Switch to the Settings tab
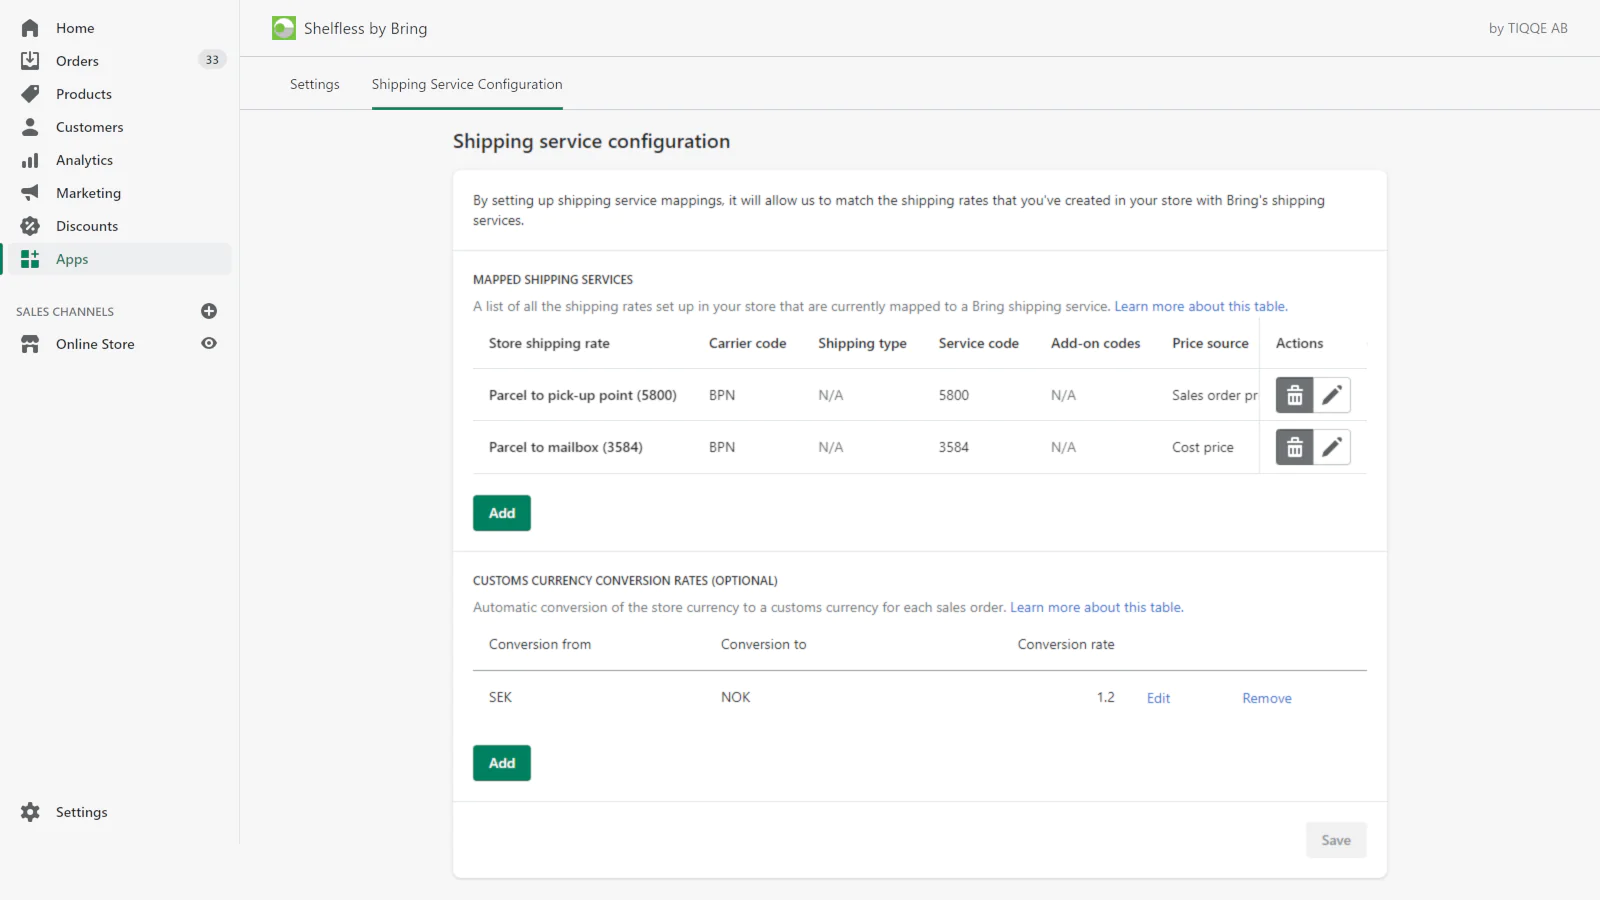Viewport: 1600px width, 900px height. click(314, 84)
